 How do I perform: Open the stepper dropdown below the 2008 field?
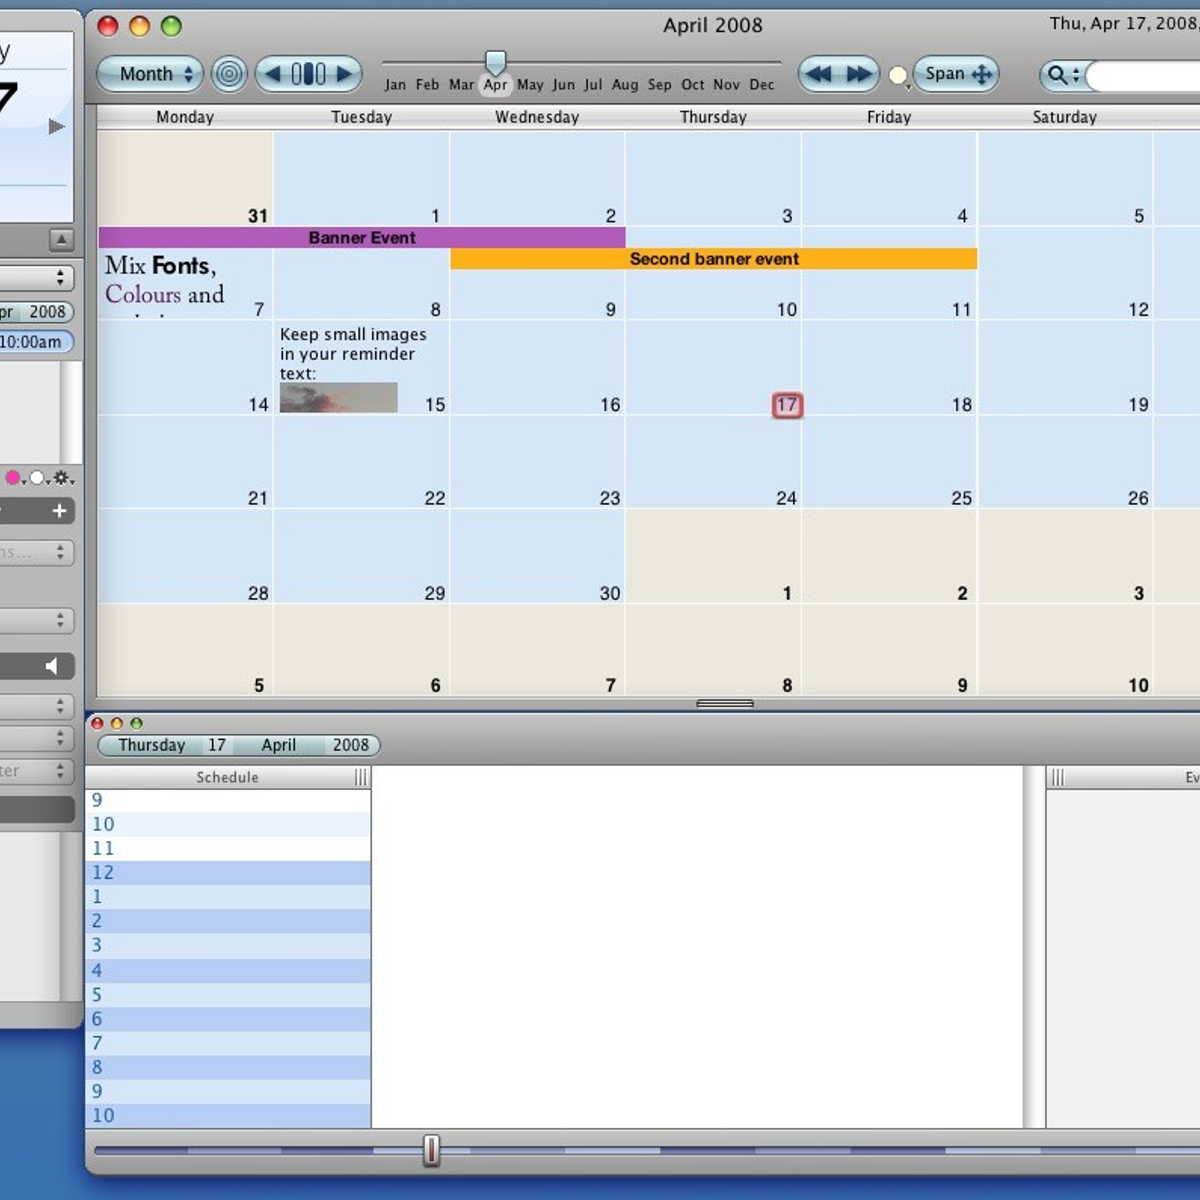(x=59, y=553)
